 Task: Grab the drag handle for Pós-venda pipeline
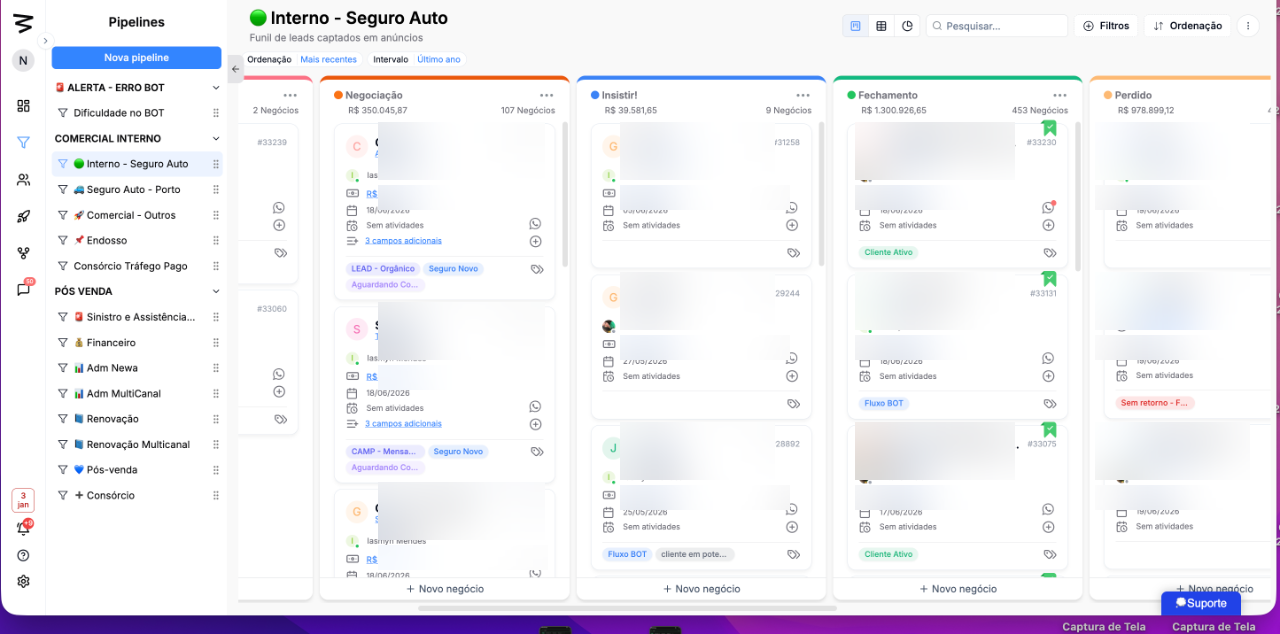pos(215,470)
